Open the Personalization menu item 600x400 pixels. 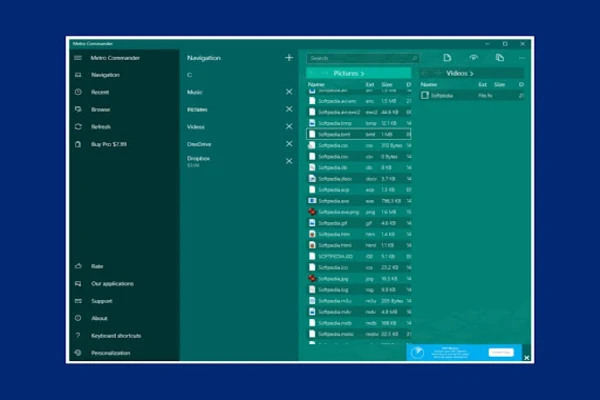[x=111, y=353]
